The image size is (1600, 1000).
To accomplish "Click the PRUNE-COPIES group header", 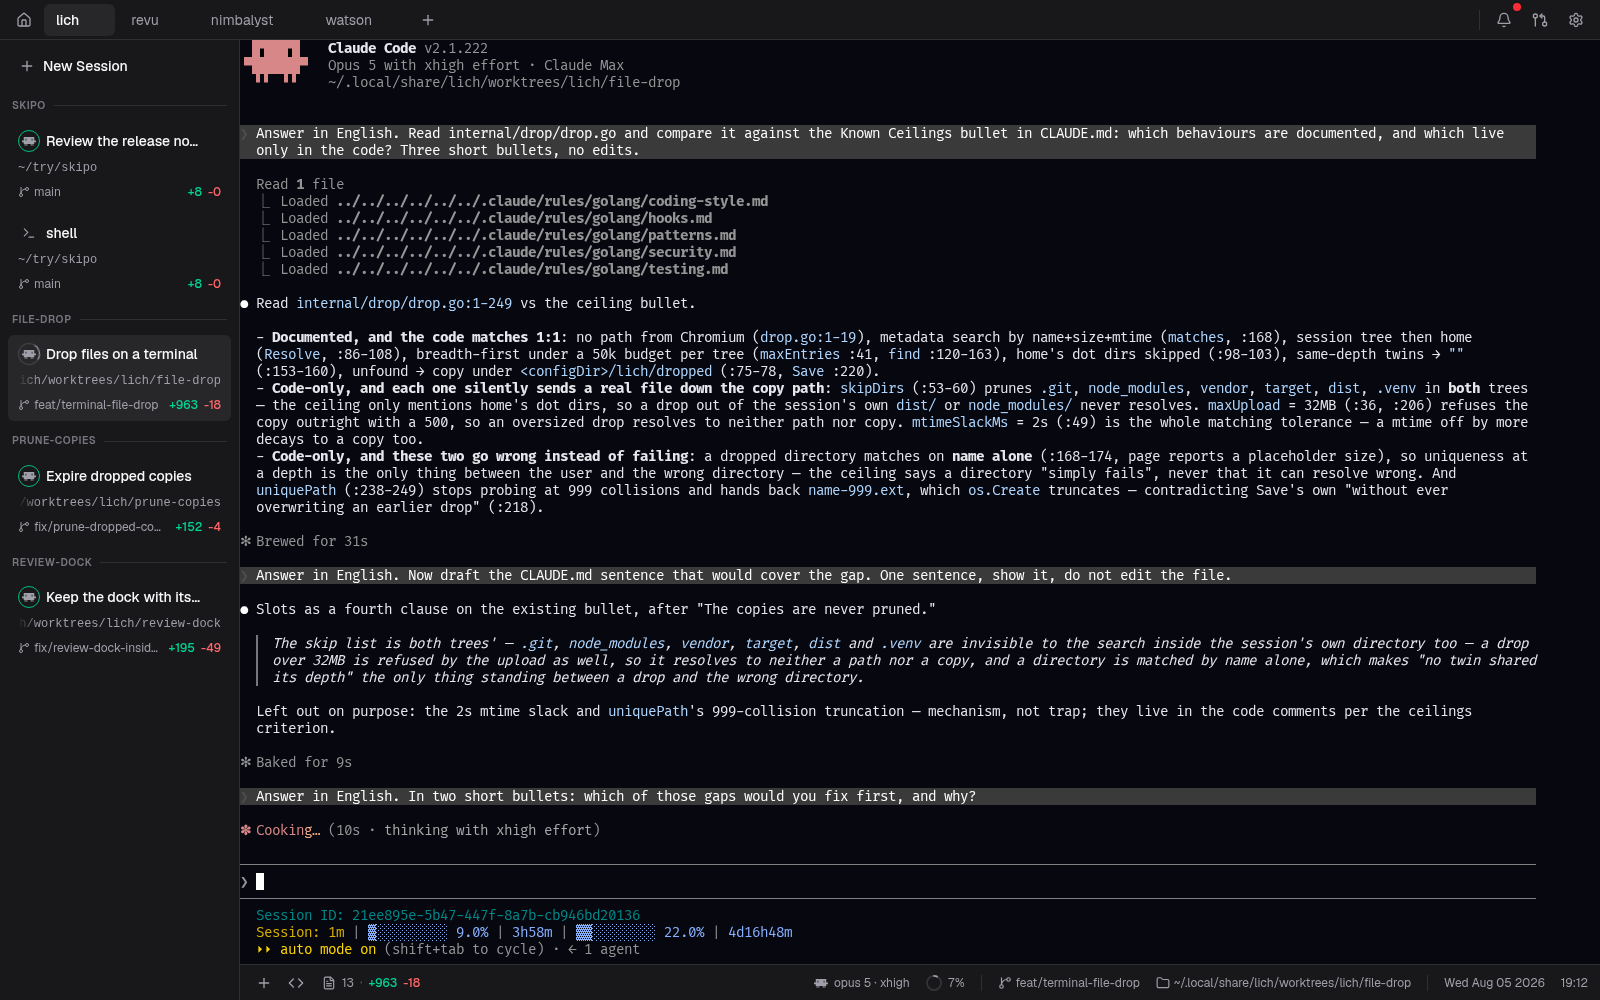I will pyautogui.click(x=54, y=440).
